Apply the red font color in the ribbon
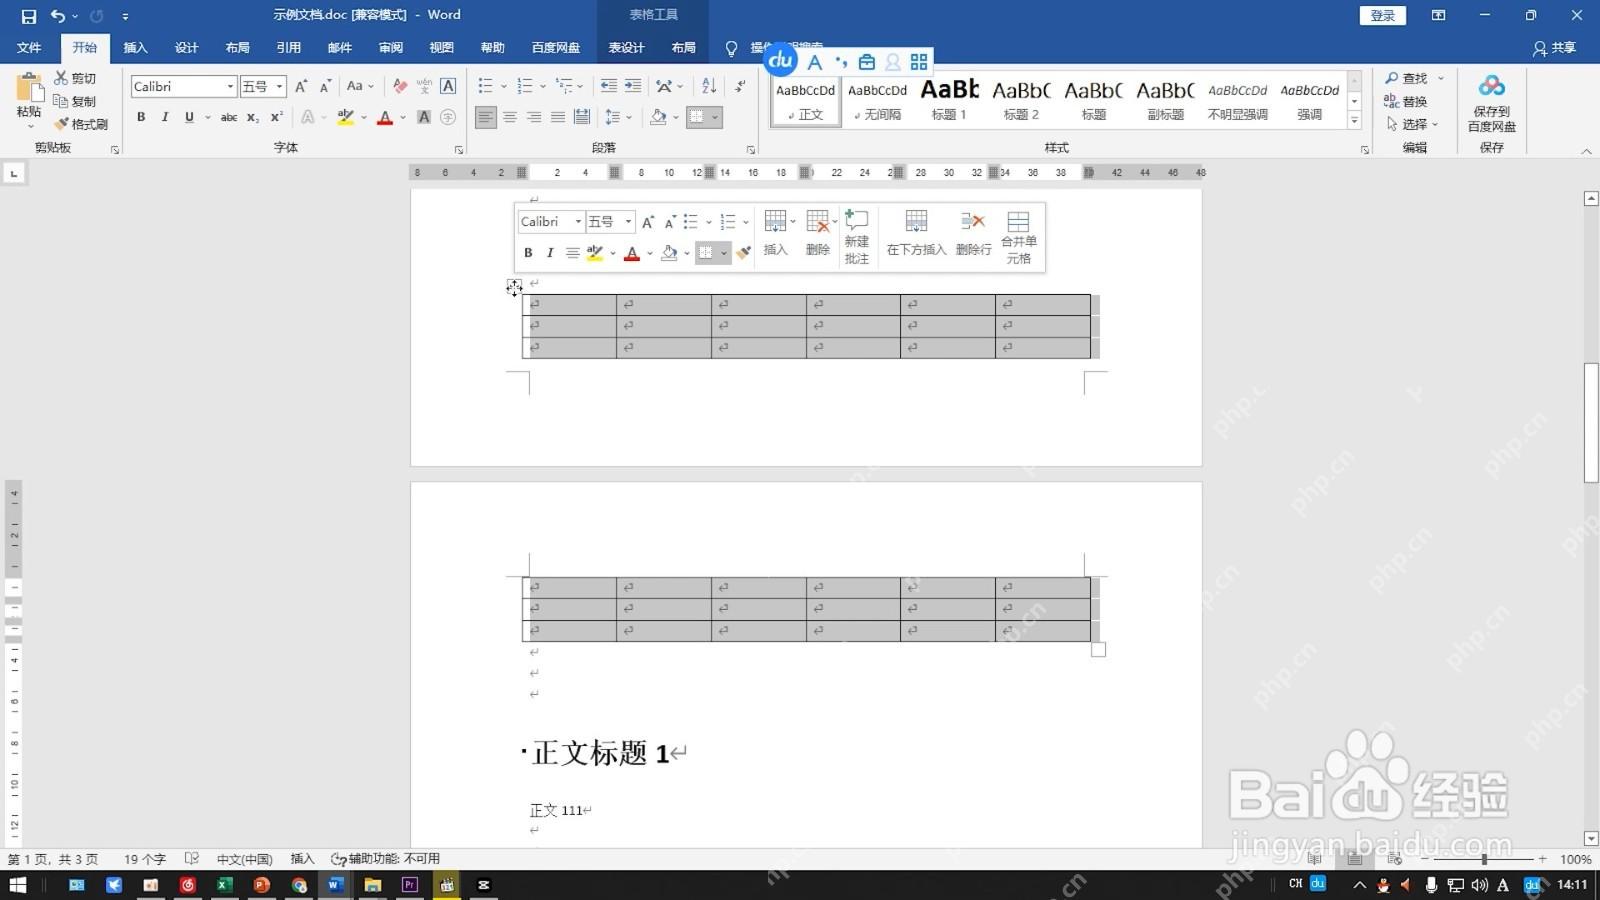Image resolution: width=1600 pixels, height=900 pixels. click(385, 117)
